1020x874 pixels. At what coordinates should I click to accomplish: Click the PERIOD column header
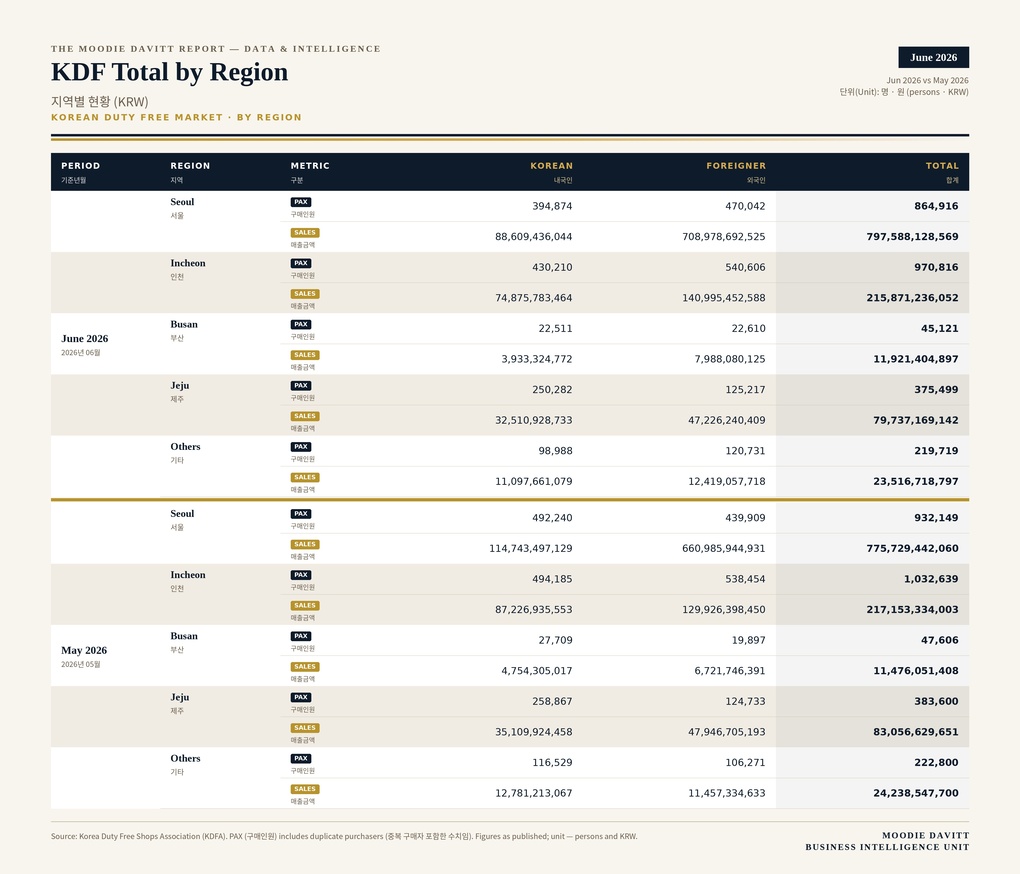click(x=81, y=166)
